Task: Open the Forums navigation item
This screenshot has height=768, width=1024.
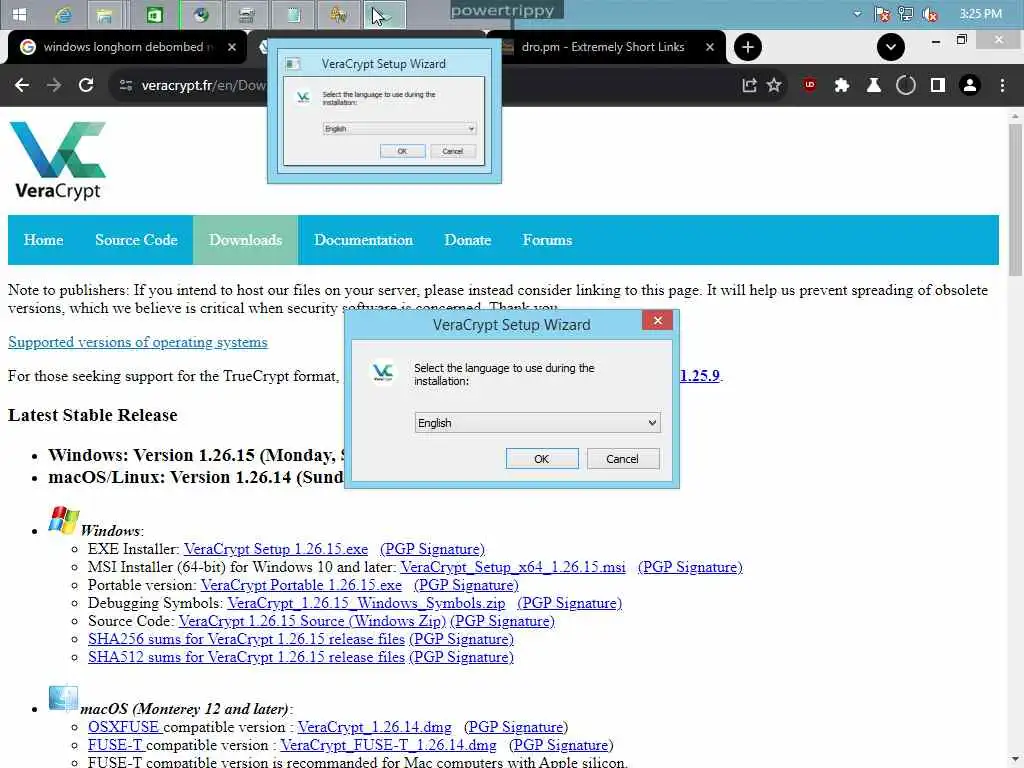Action: tap(547, 240)
